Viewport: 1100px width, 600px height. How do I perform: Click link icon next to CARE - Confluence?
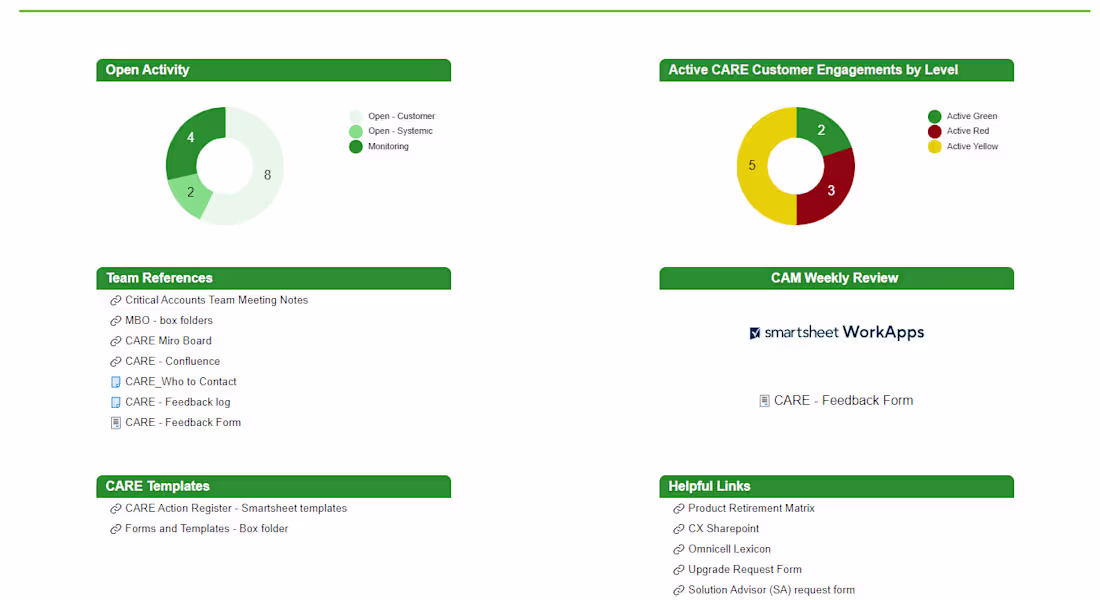[116, 361]
